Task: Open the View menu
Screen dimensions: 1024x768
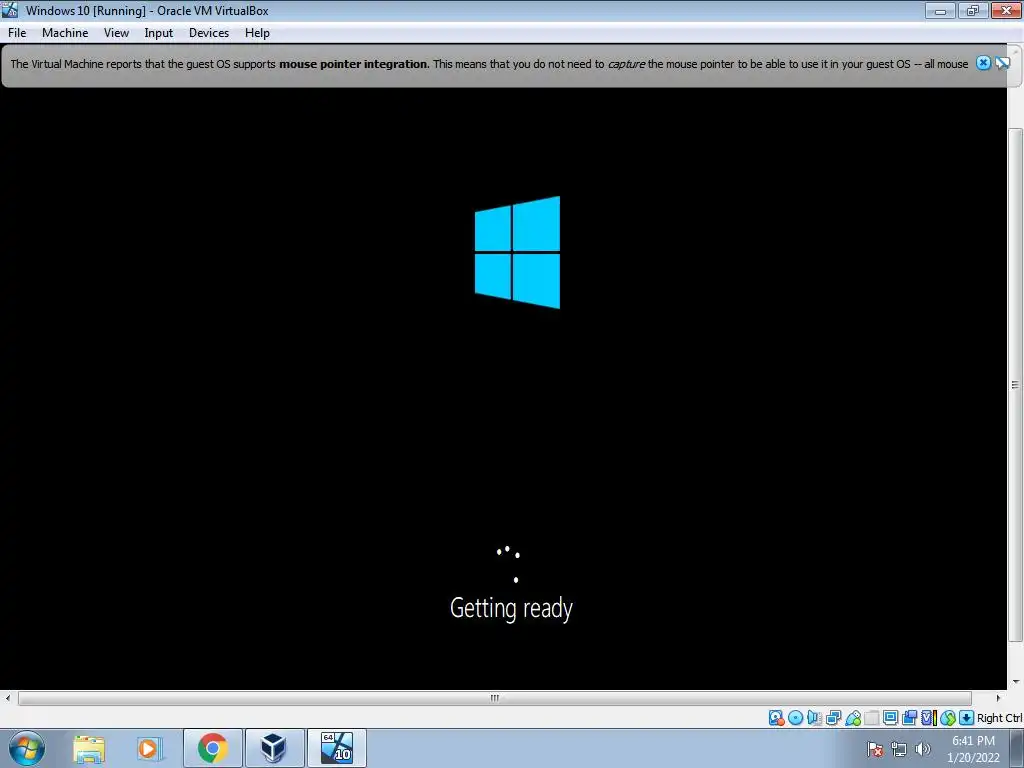Action: (116, 33)
